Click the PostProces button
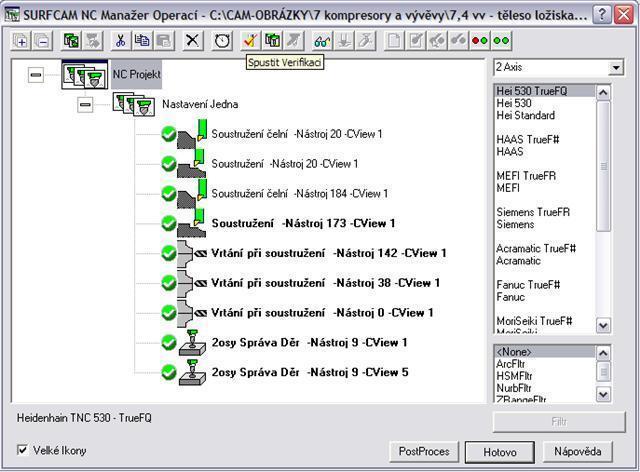The height and width of the screenshot is (472, 640). (x=424, y=452)
